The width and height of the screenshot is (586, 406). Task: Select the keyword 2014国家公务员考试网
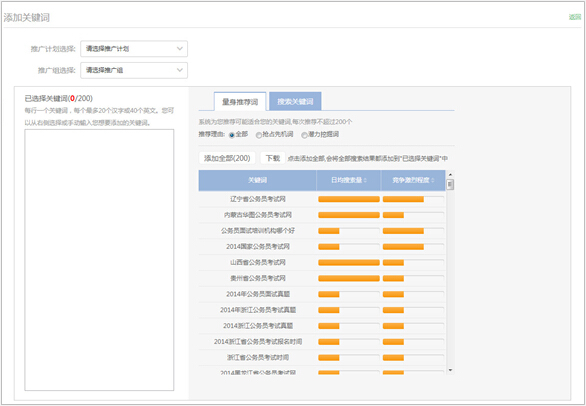click(257, 247)
